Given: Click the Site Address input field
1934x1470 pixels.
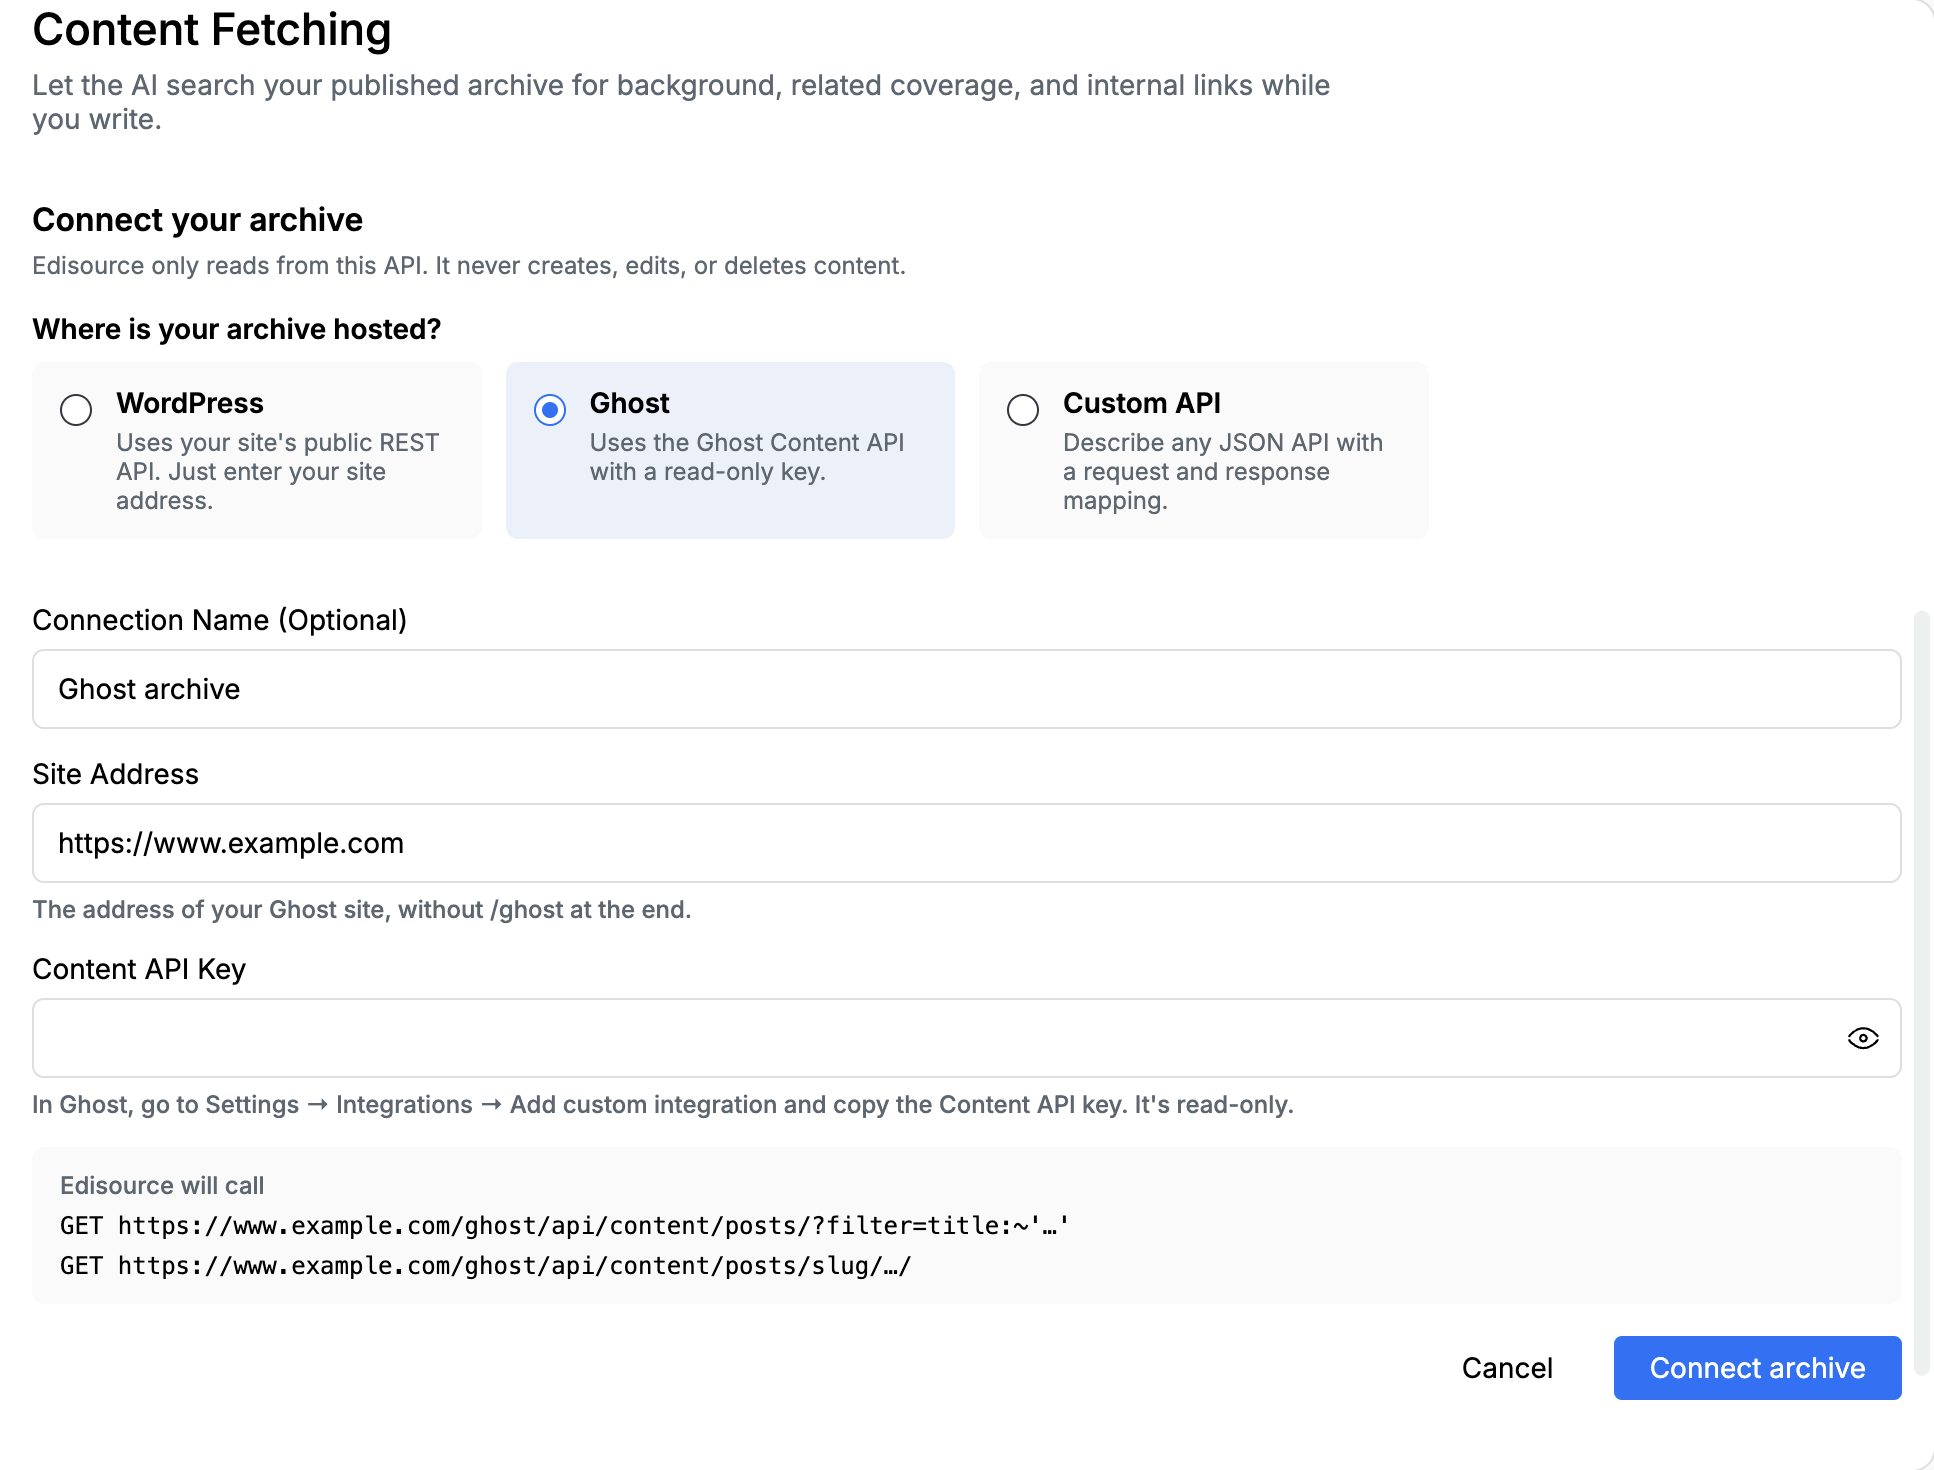Looking at the screenshot, I should [x=966, y=843].
